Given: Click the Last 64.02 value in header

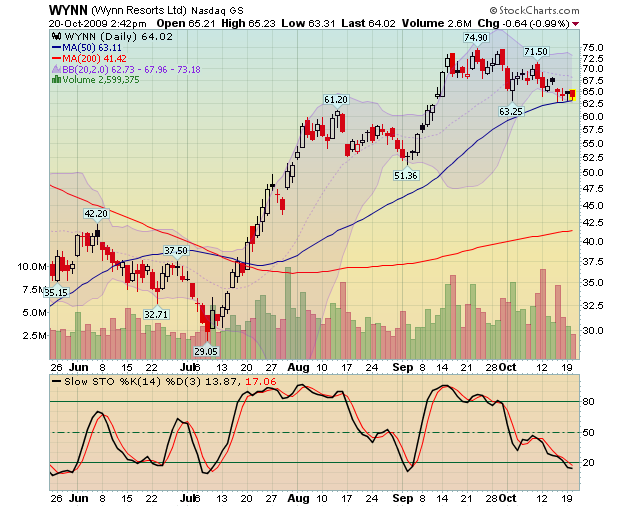Looking at the screenshot, I should (x=369, y=23).
